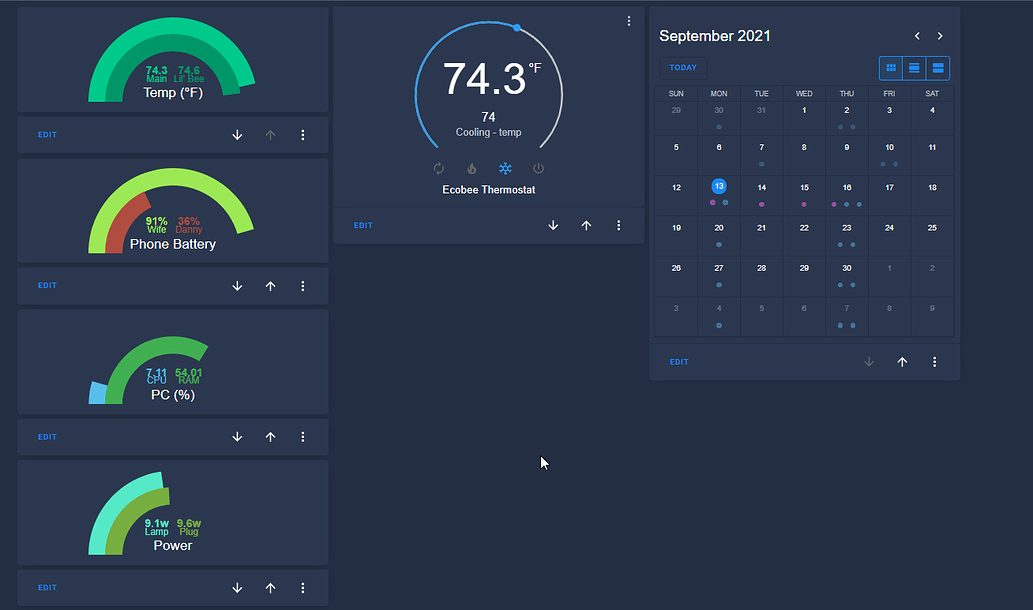Select heat mode on the Ecobee thermostat
Screen dimensions: 1033x610
coord(471,168)
